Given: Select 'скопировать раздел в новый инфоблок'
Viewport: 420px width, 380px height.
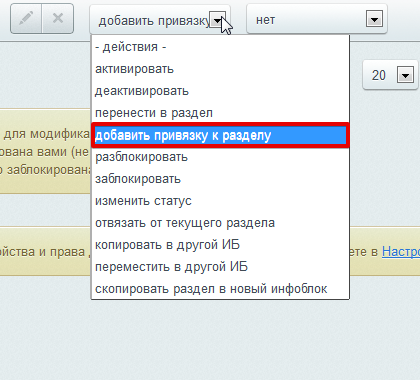Looking at the screenshot, I should 220,289.
